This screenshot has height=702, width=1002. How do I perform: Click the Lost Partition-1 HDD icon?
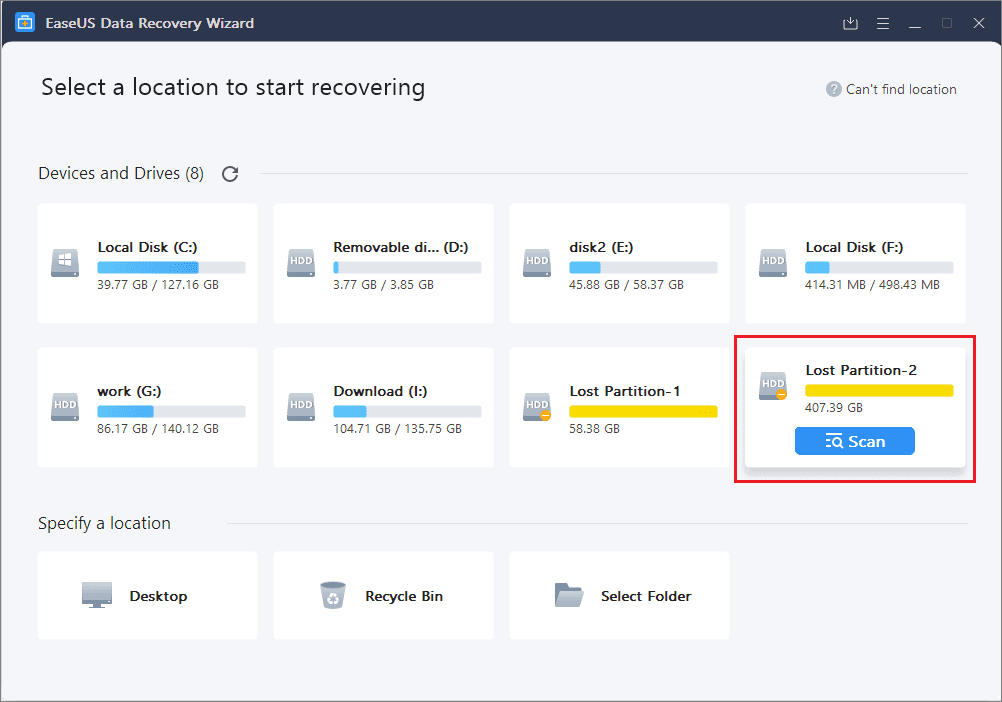click(537, 408)
